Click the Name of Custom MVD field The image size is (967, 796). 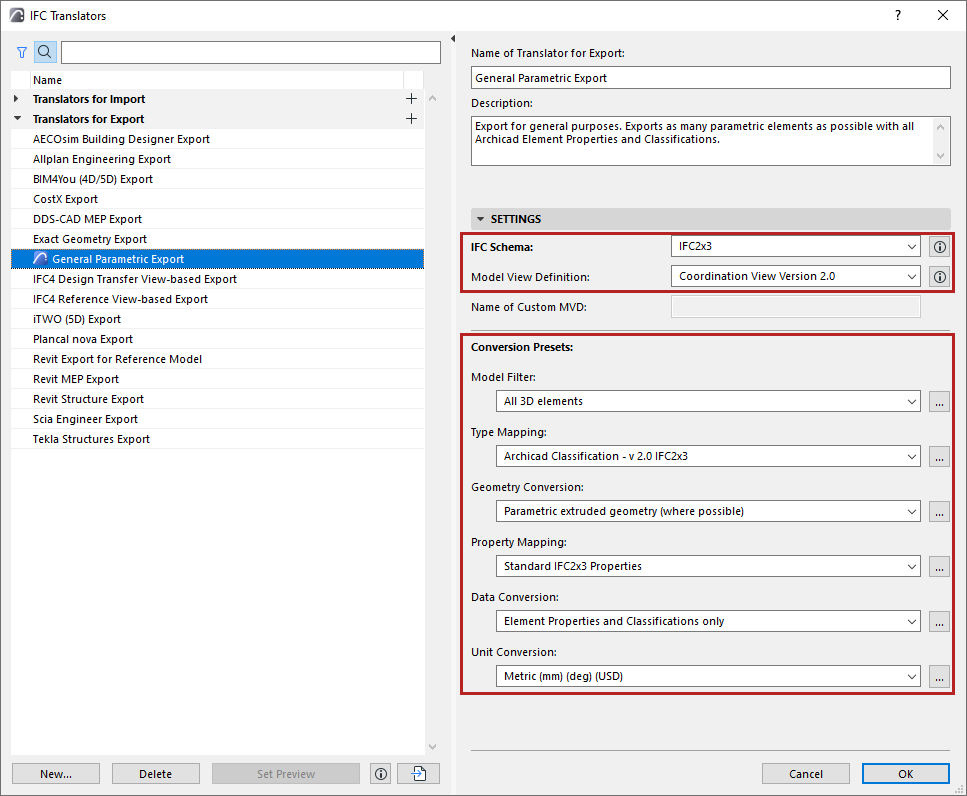click(796, 307)
